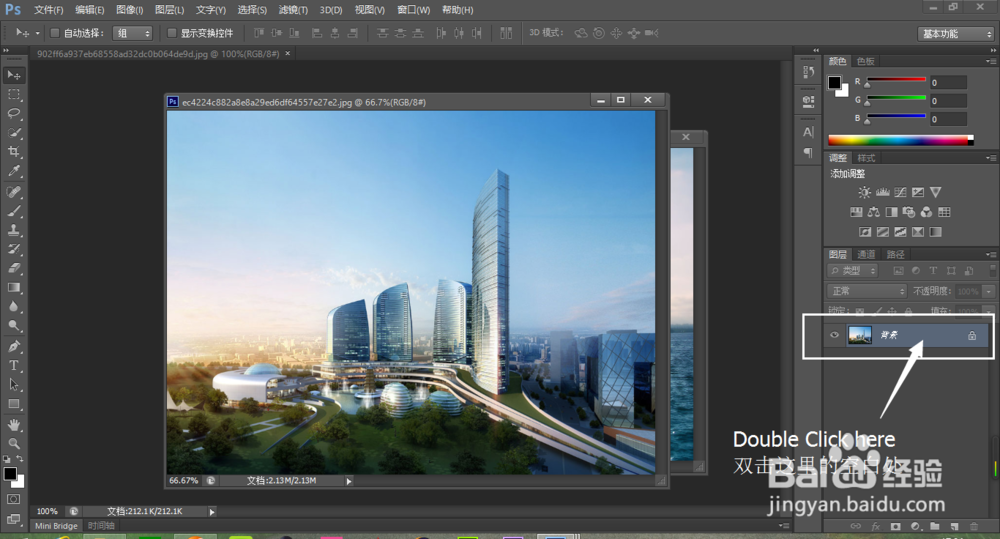Viewport: 1000px width, 539px height.
Task: Add a Levels adjustment
Action: click(883, 192)
